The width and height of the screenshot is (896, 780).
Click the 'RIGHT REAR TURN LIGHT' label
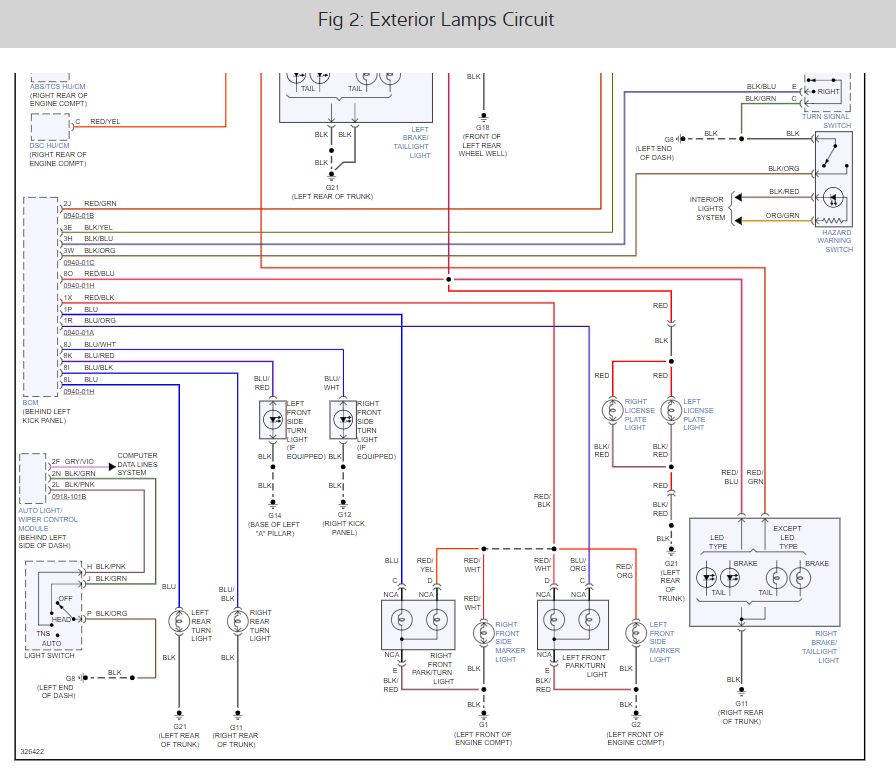[260, 625]
